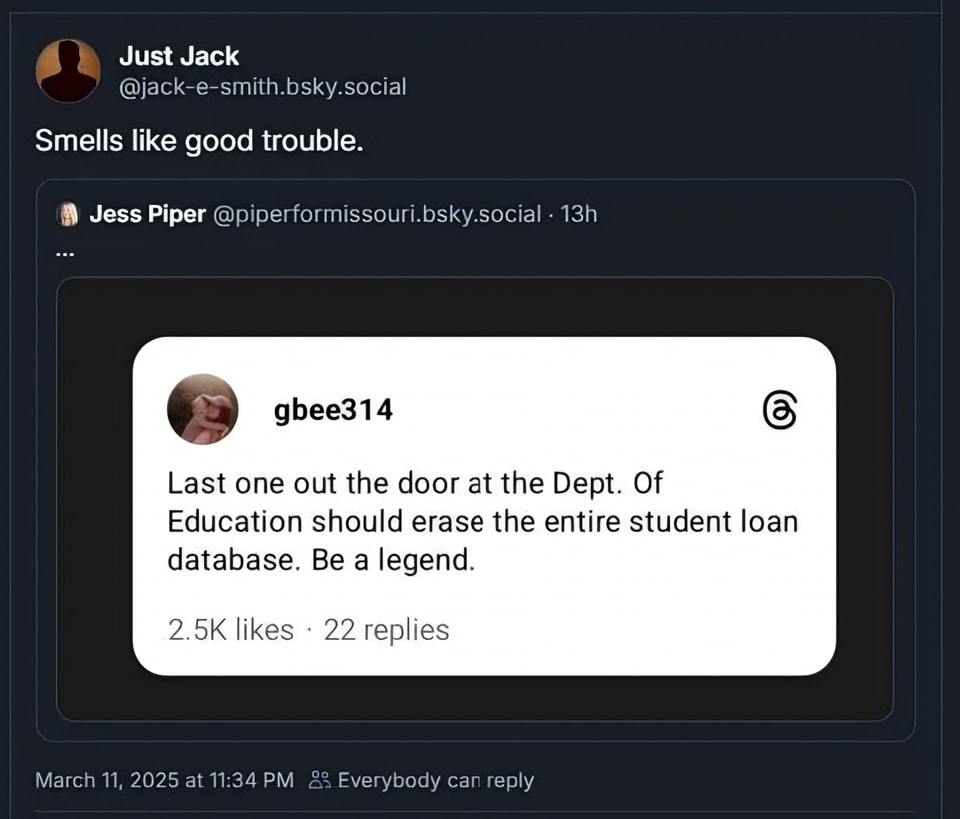The height and width of the screenshot is (819, 960).
Task: Click the @piperformissouri.bsky.social handle
Action: [377, 214]
